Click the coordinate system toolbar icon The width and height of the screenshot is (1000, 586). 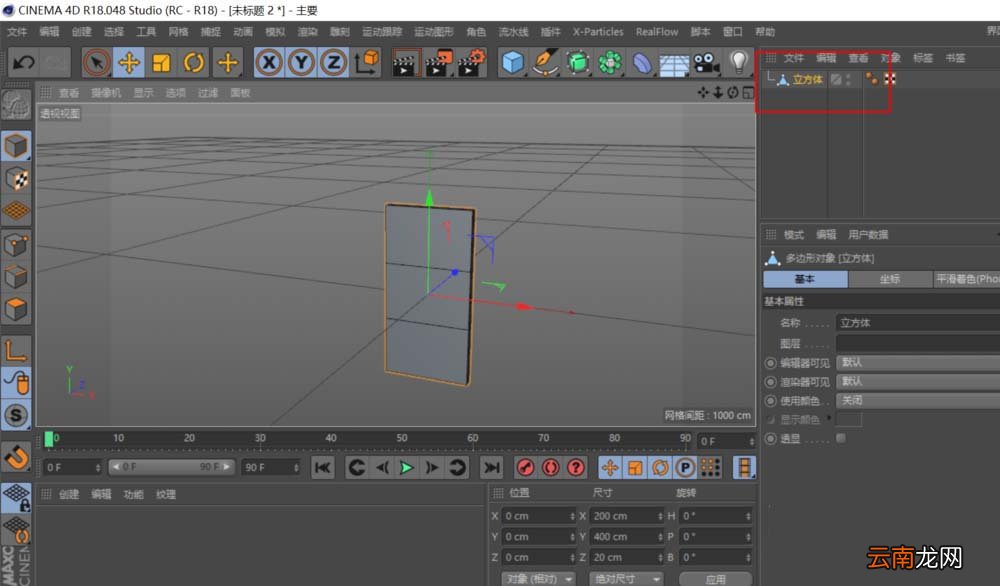(367, 62)
